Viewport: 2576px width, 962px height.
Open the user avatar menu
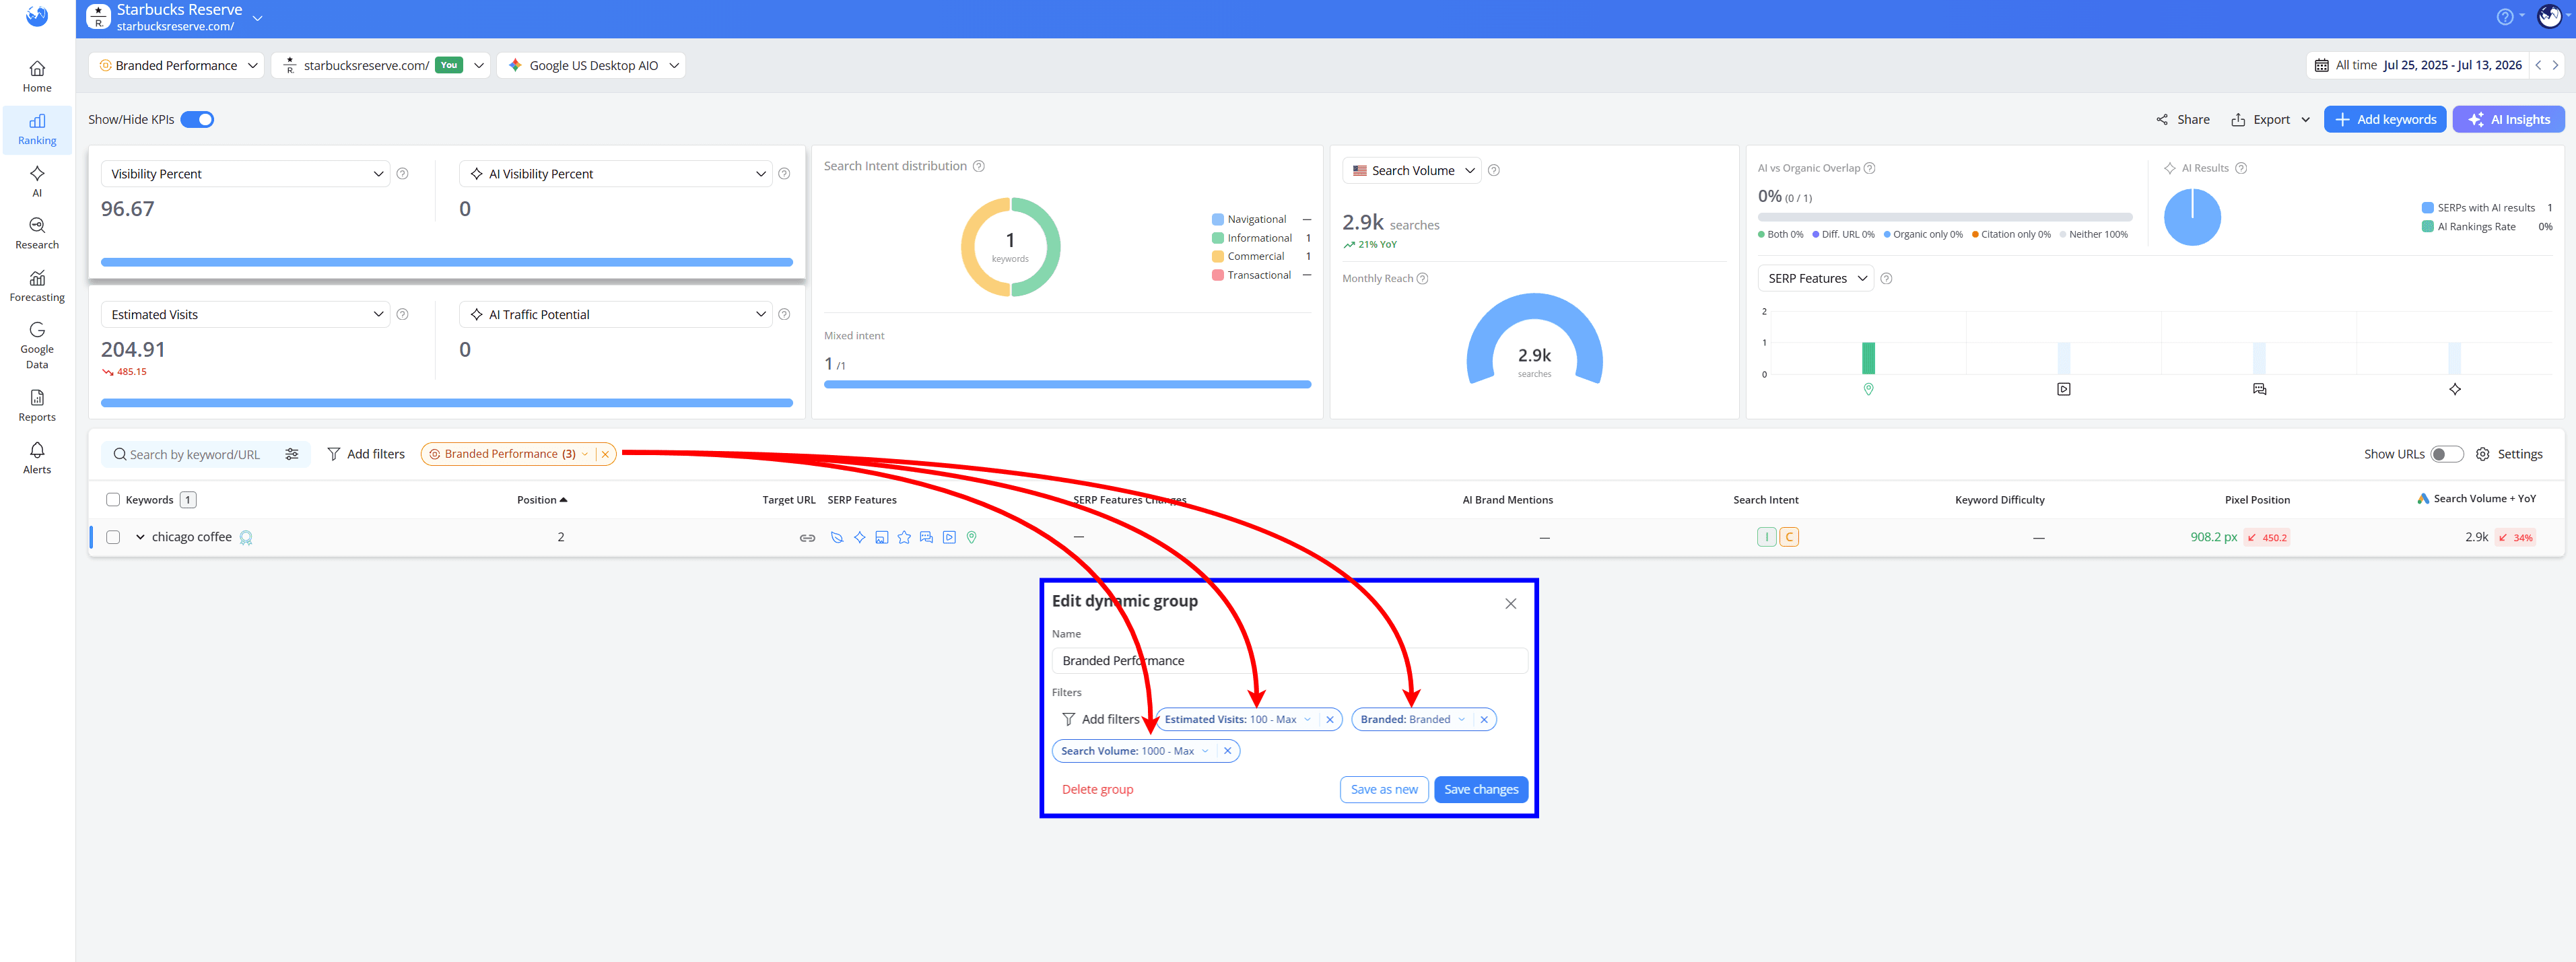coord(2549,17)
